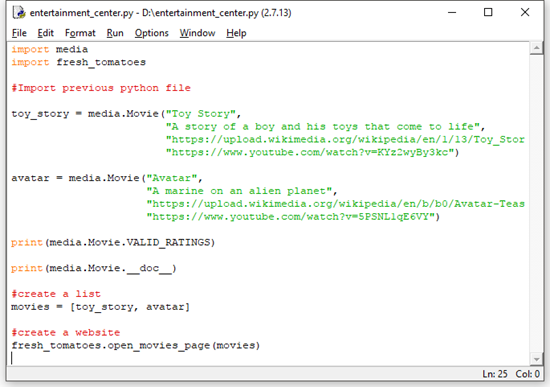This screenshot has width=550, height=387.
Task: Click the scrollbar down arrow
Action: [536, 359]
